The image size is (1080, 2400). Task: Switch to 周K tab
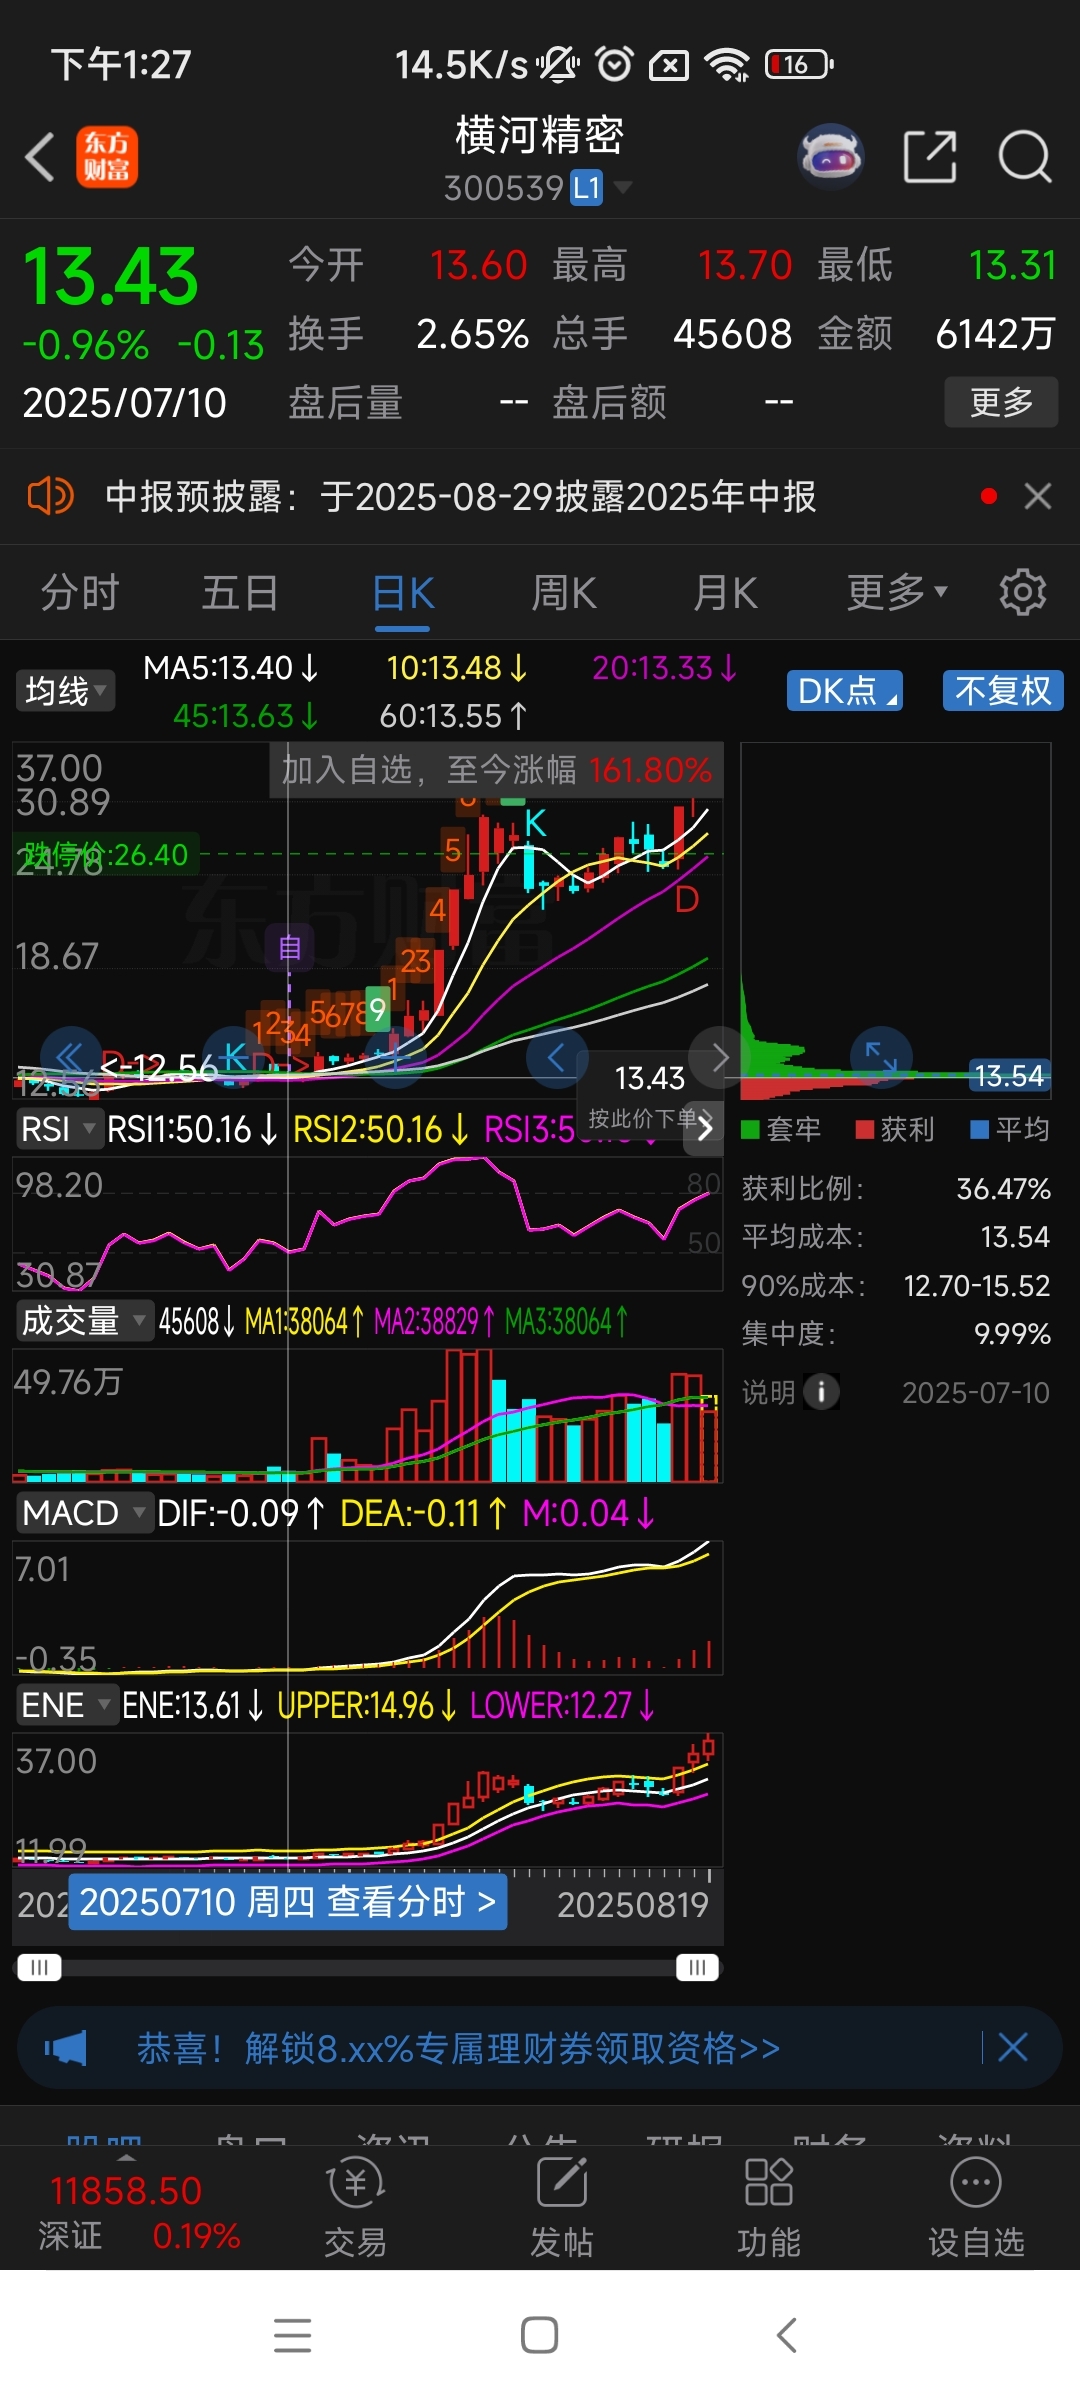[x=564, y=592]
